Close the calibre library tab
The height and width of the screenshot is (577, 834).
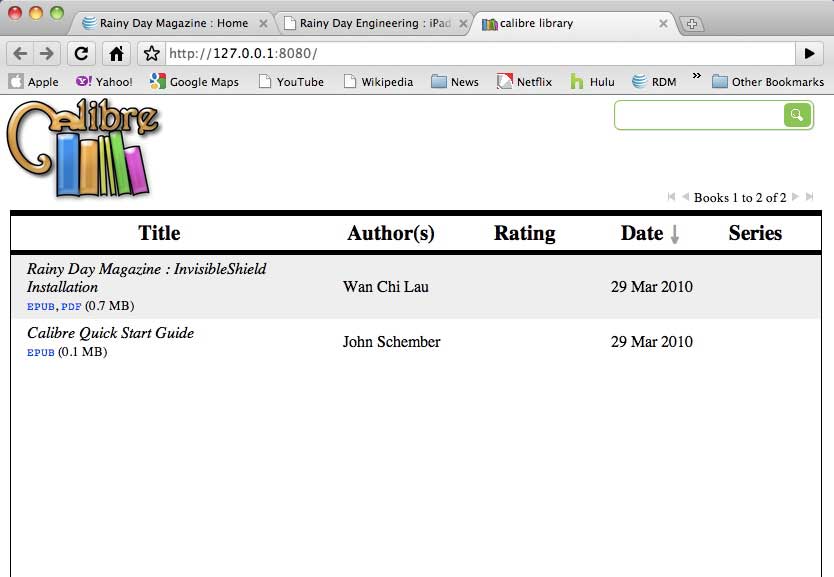[663, 23]
